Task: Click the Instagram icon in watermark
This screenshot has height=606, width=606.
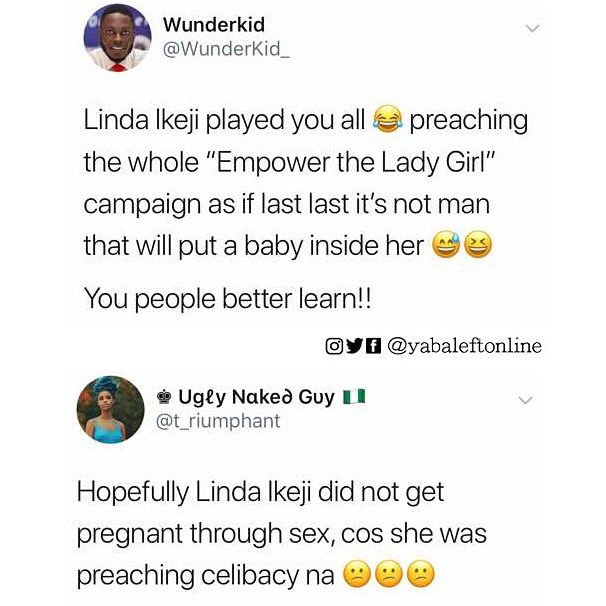Action: tap(335, 346)
